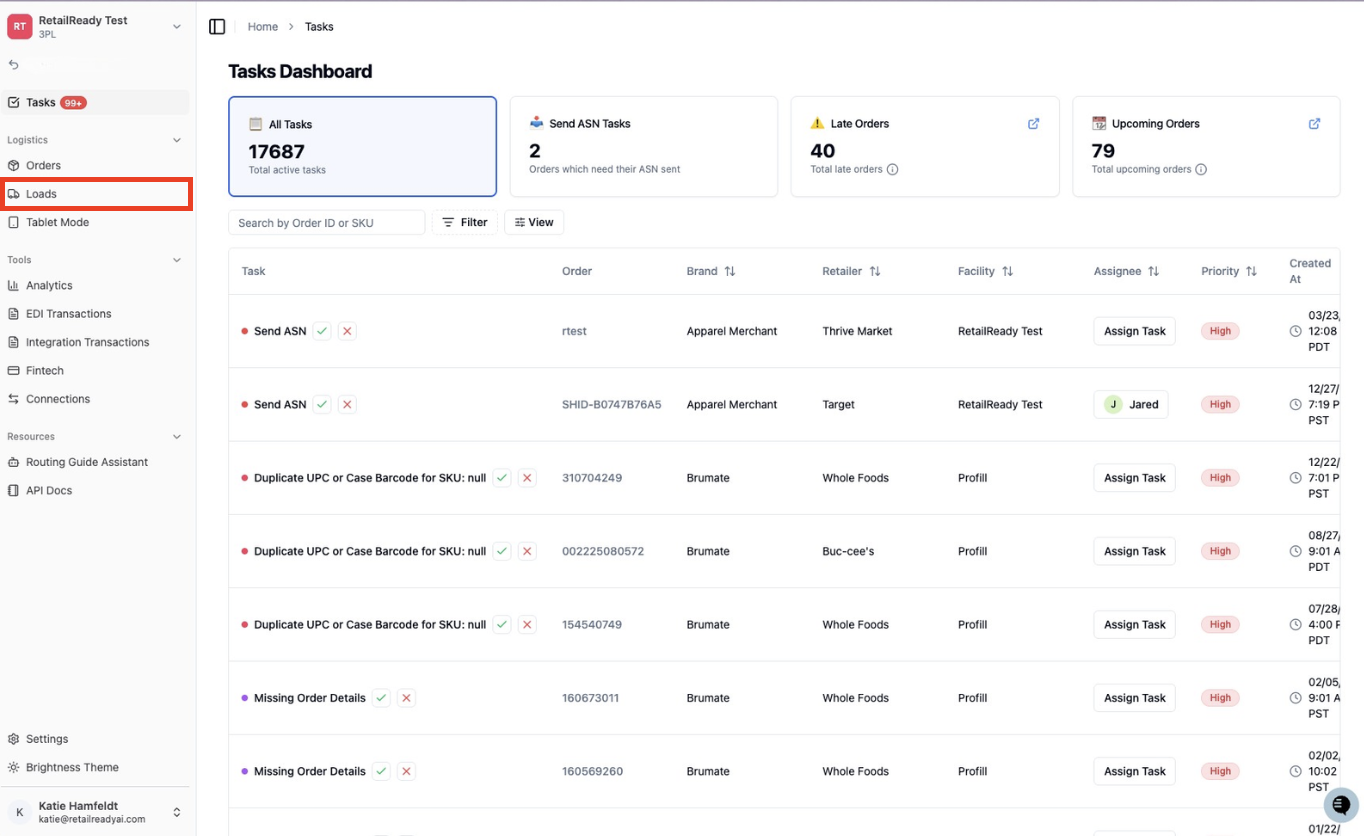Sort table by Brand column
Image resolution: width=1364 pixels, height=836 pixels.
tap(711, 271)
